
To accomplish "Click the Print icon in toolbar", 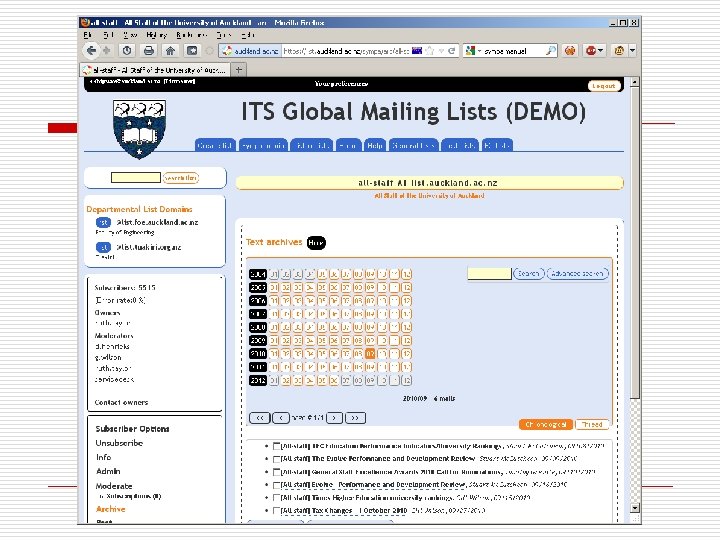I will pyautogui.click(x=148, y=51).
